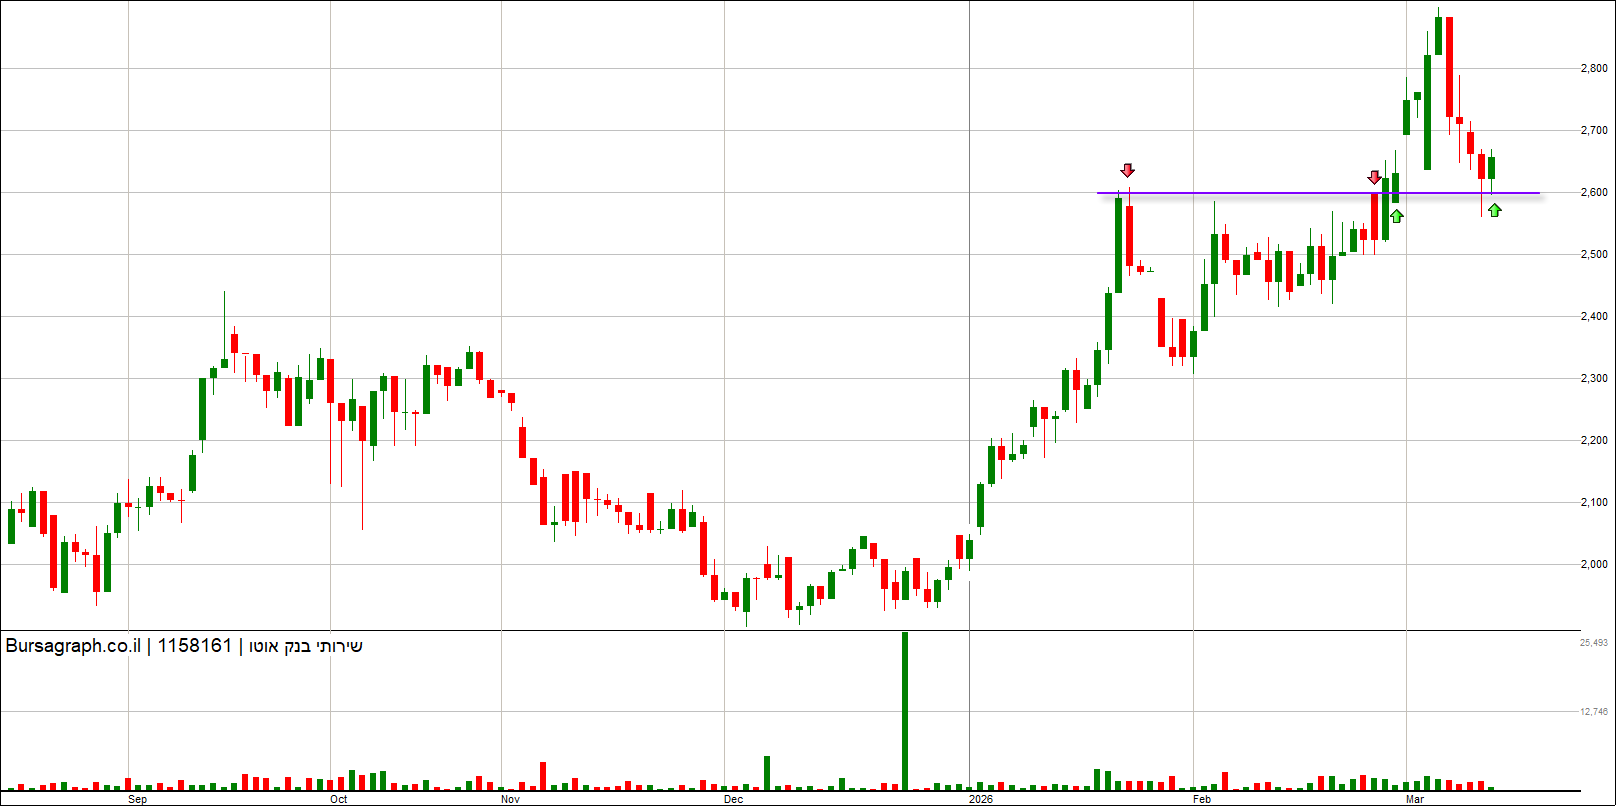Click the red down arrow above the January peak
The width and height of the screenshot is (1616, 806).
pyautogui.click(x=1128, y=170)
